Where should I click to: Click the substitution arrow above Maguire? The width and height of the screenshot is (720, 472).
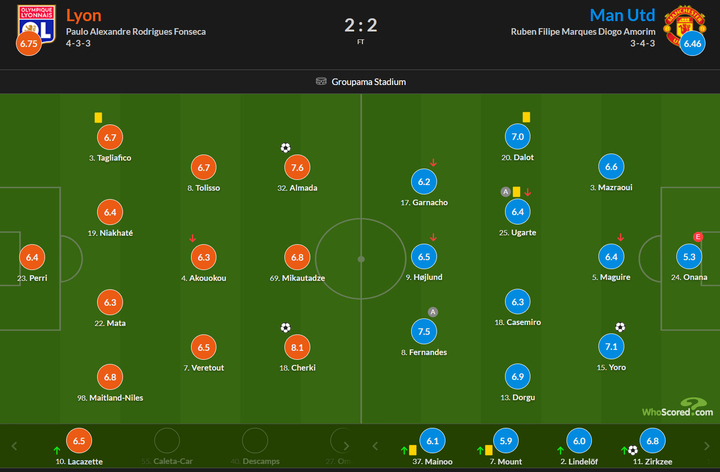621,237
